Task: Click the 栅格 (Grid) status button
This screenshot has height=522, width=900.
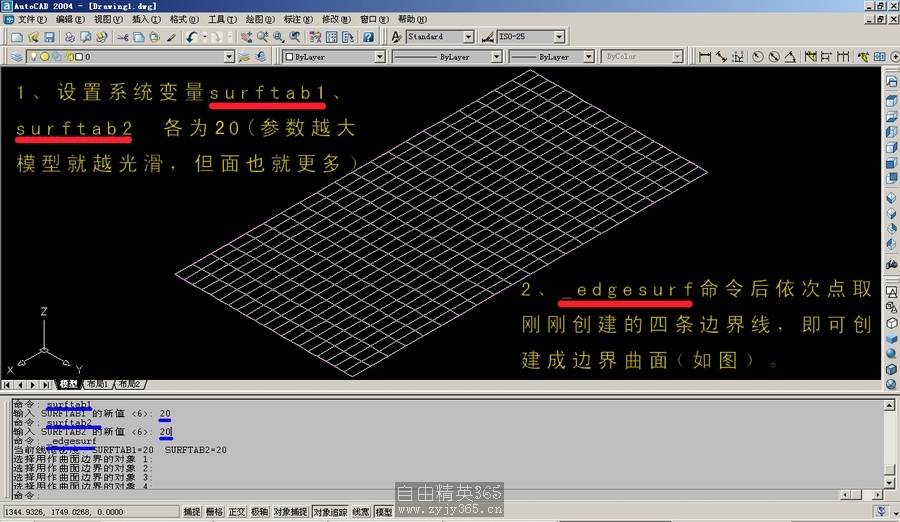Action: [x=214, y=512]
